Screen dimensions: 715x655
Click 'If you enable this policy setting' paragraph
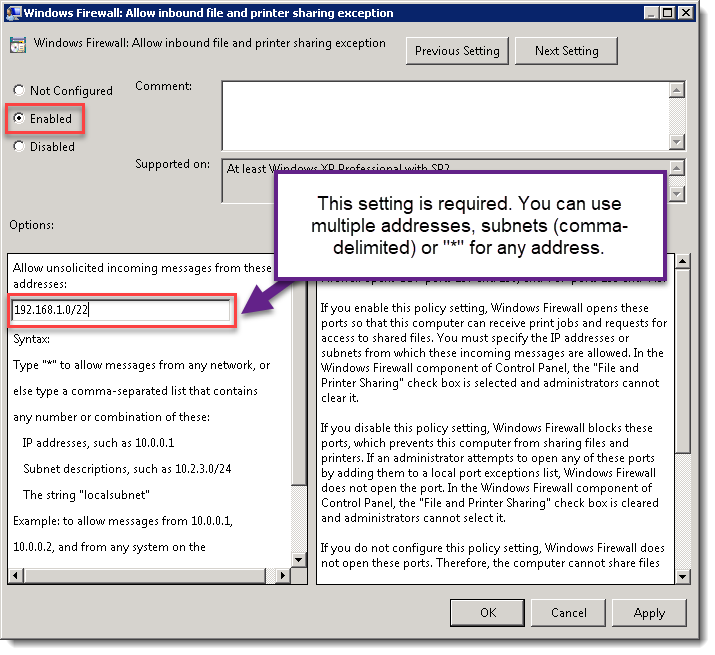(493, 353)
